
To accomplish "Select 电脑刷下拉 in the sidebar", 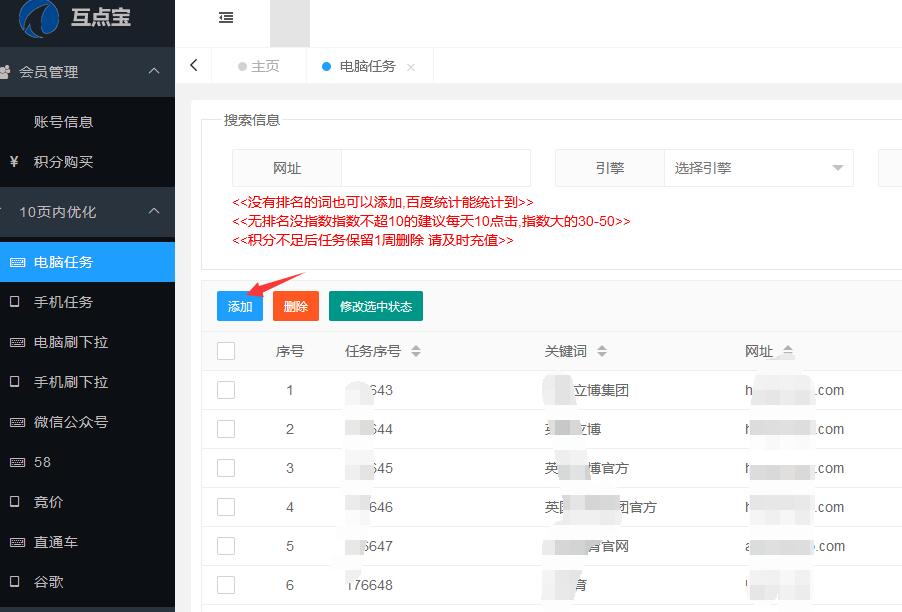I will 70,342.
